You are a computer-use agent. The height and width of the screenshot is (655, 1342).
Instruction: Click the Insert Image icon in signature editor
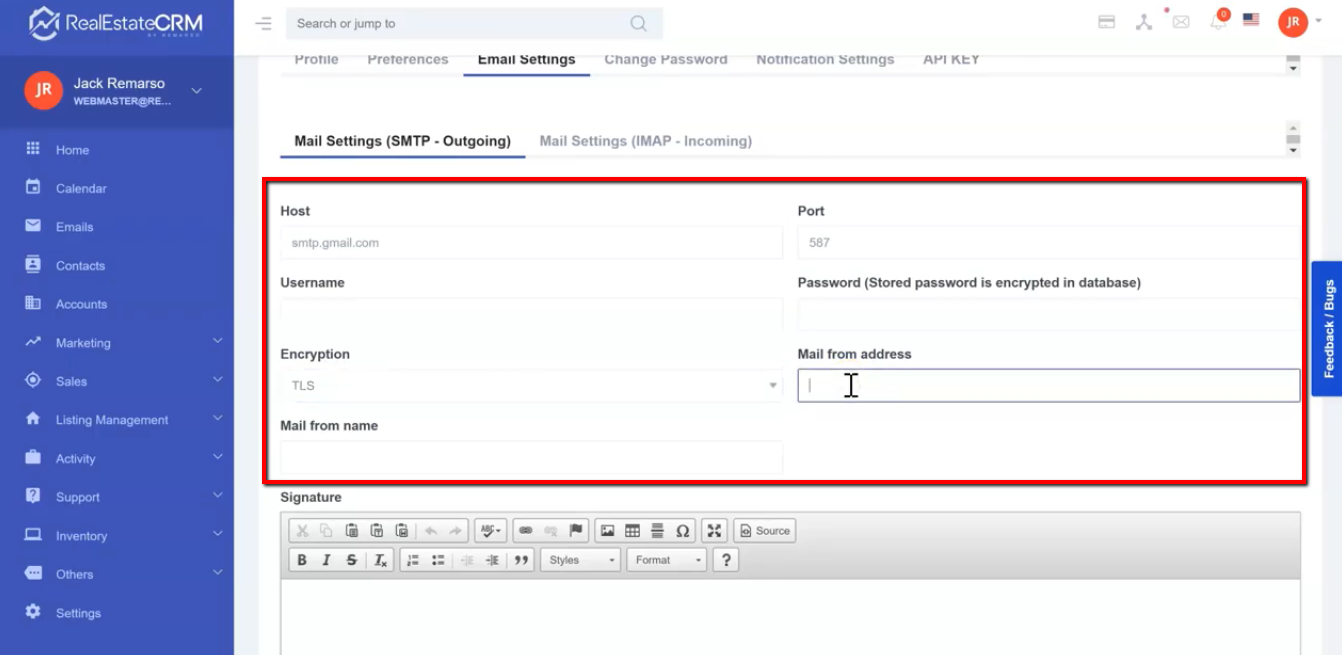[607, 531]
